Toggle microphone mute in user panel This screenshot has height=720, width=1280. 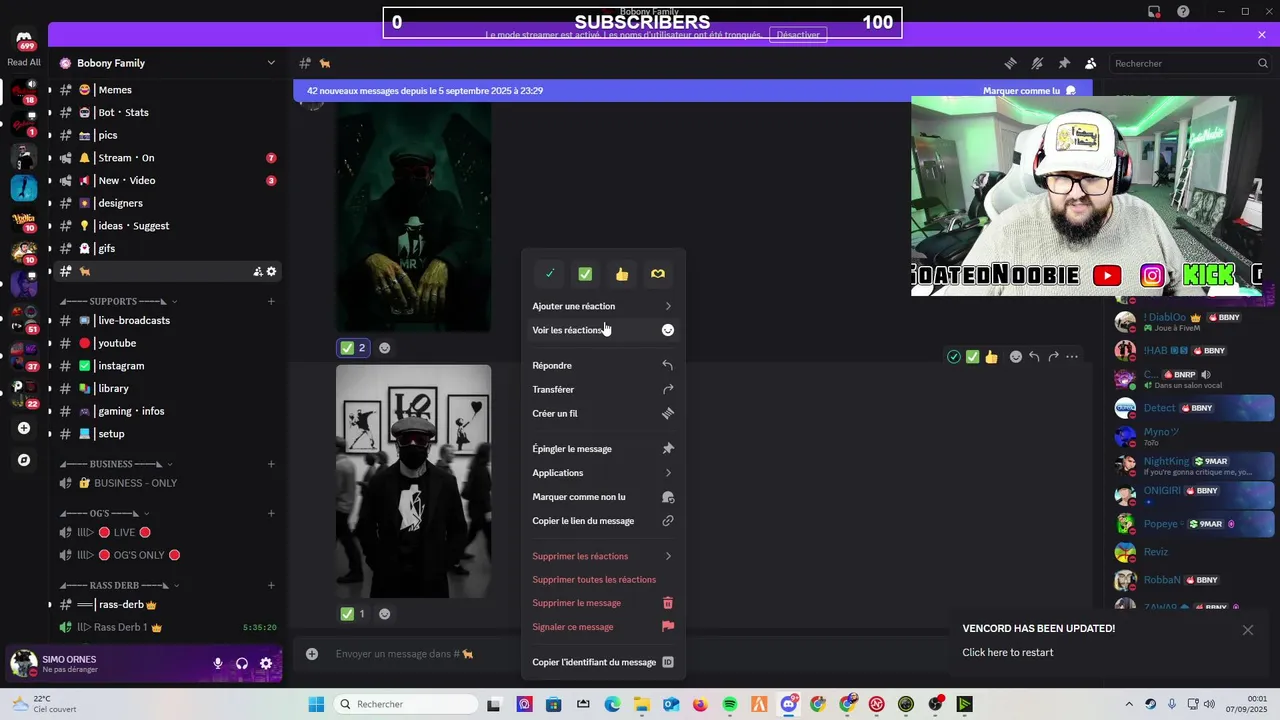click(217, 663)
